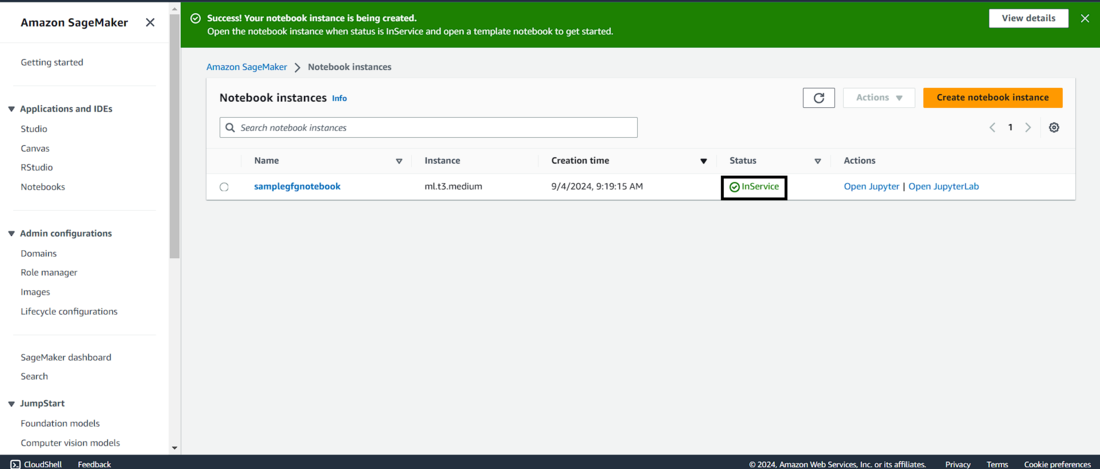1100x469 pixels.
Task: Dismiss the green success banner
Action: [x=1085, y=18]
